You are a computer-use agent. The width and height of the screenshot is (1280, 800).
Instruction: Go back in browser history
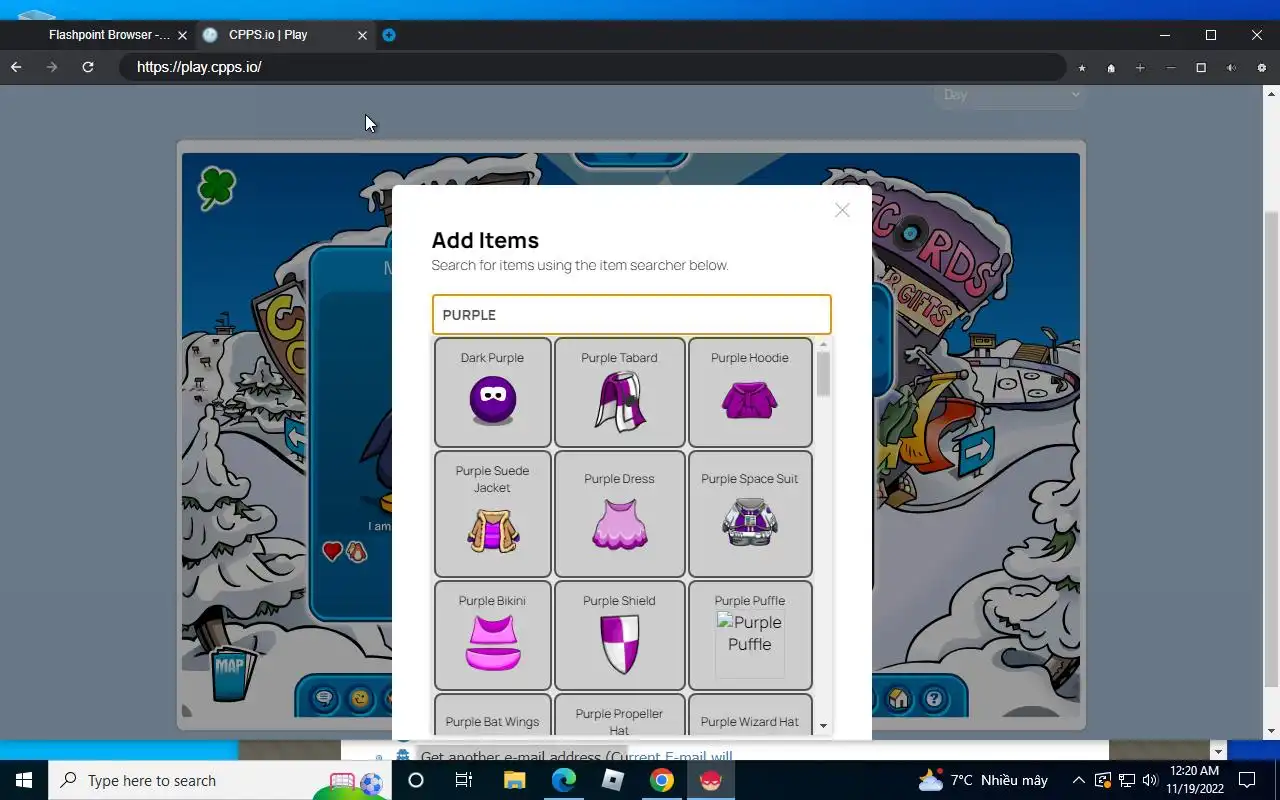coord(16,67)
